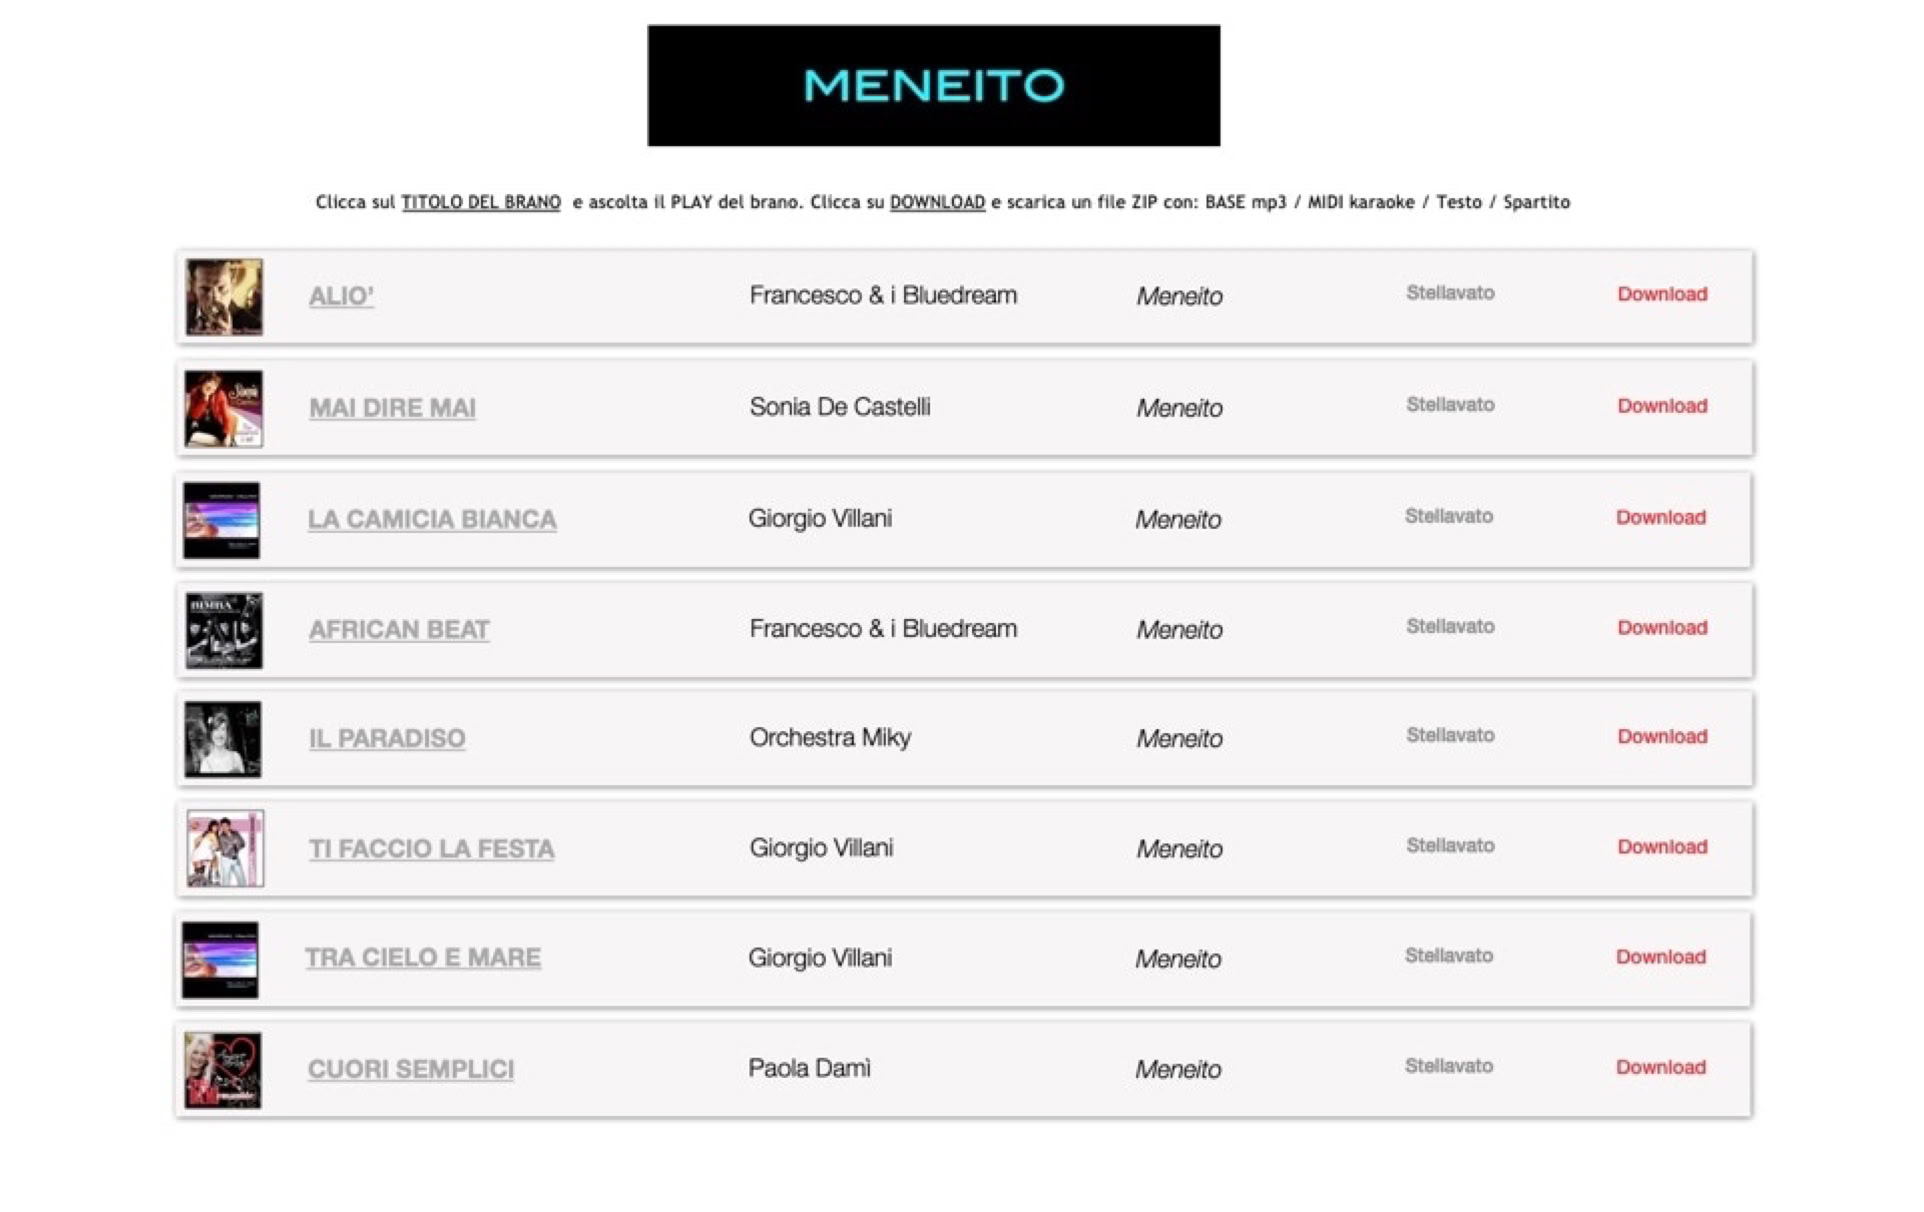Click the TI FACCIO LA FESTA cover thumbnail
This screenshot has width=1924, height=1212.
[x=225, y=849]
